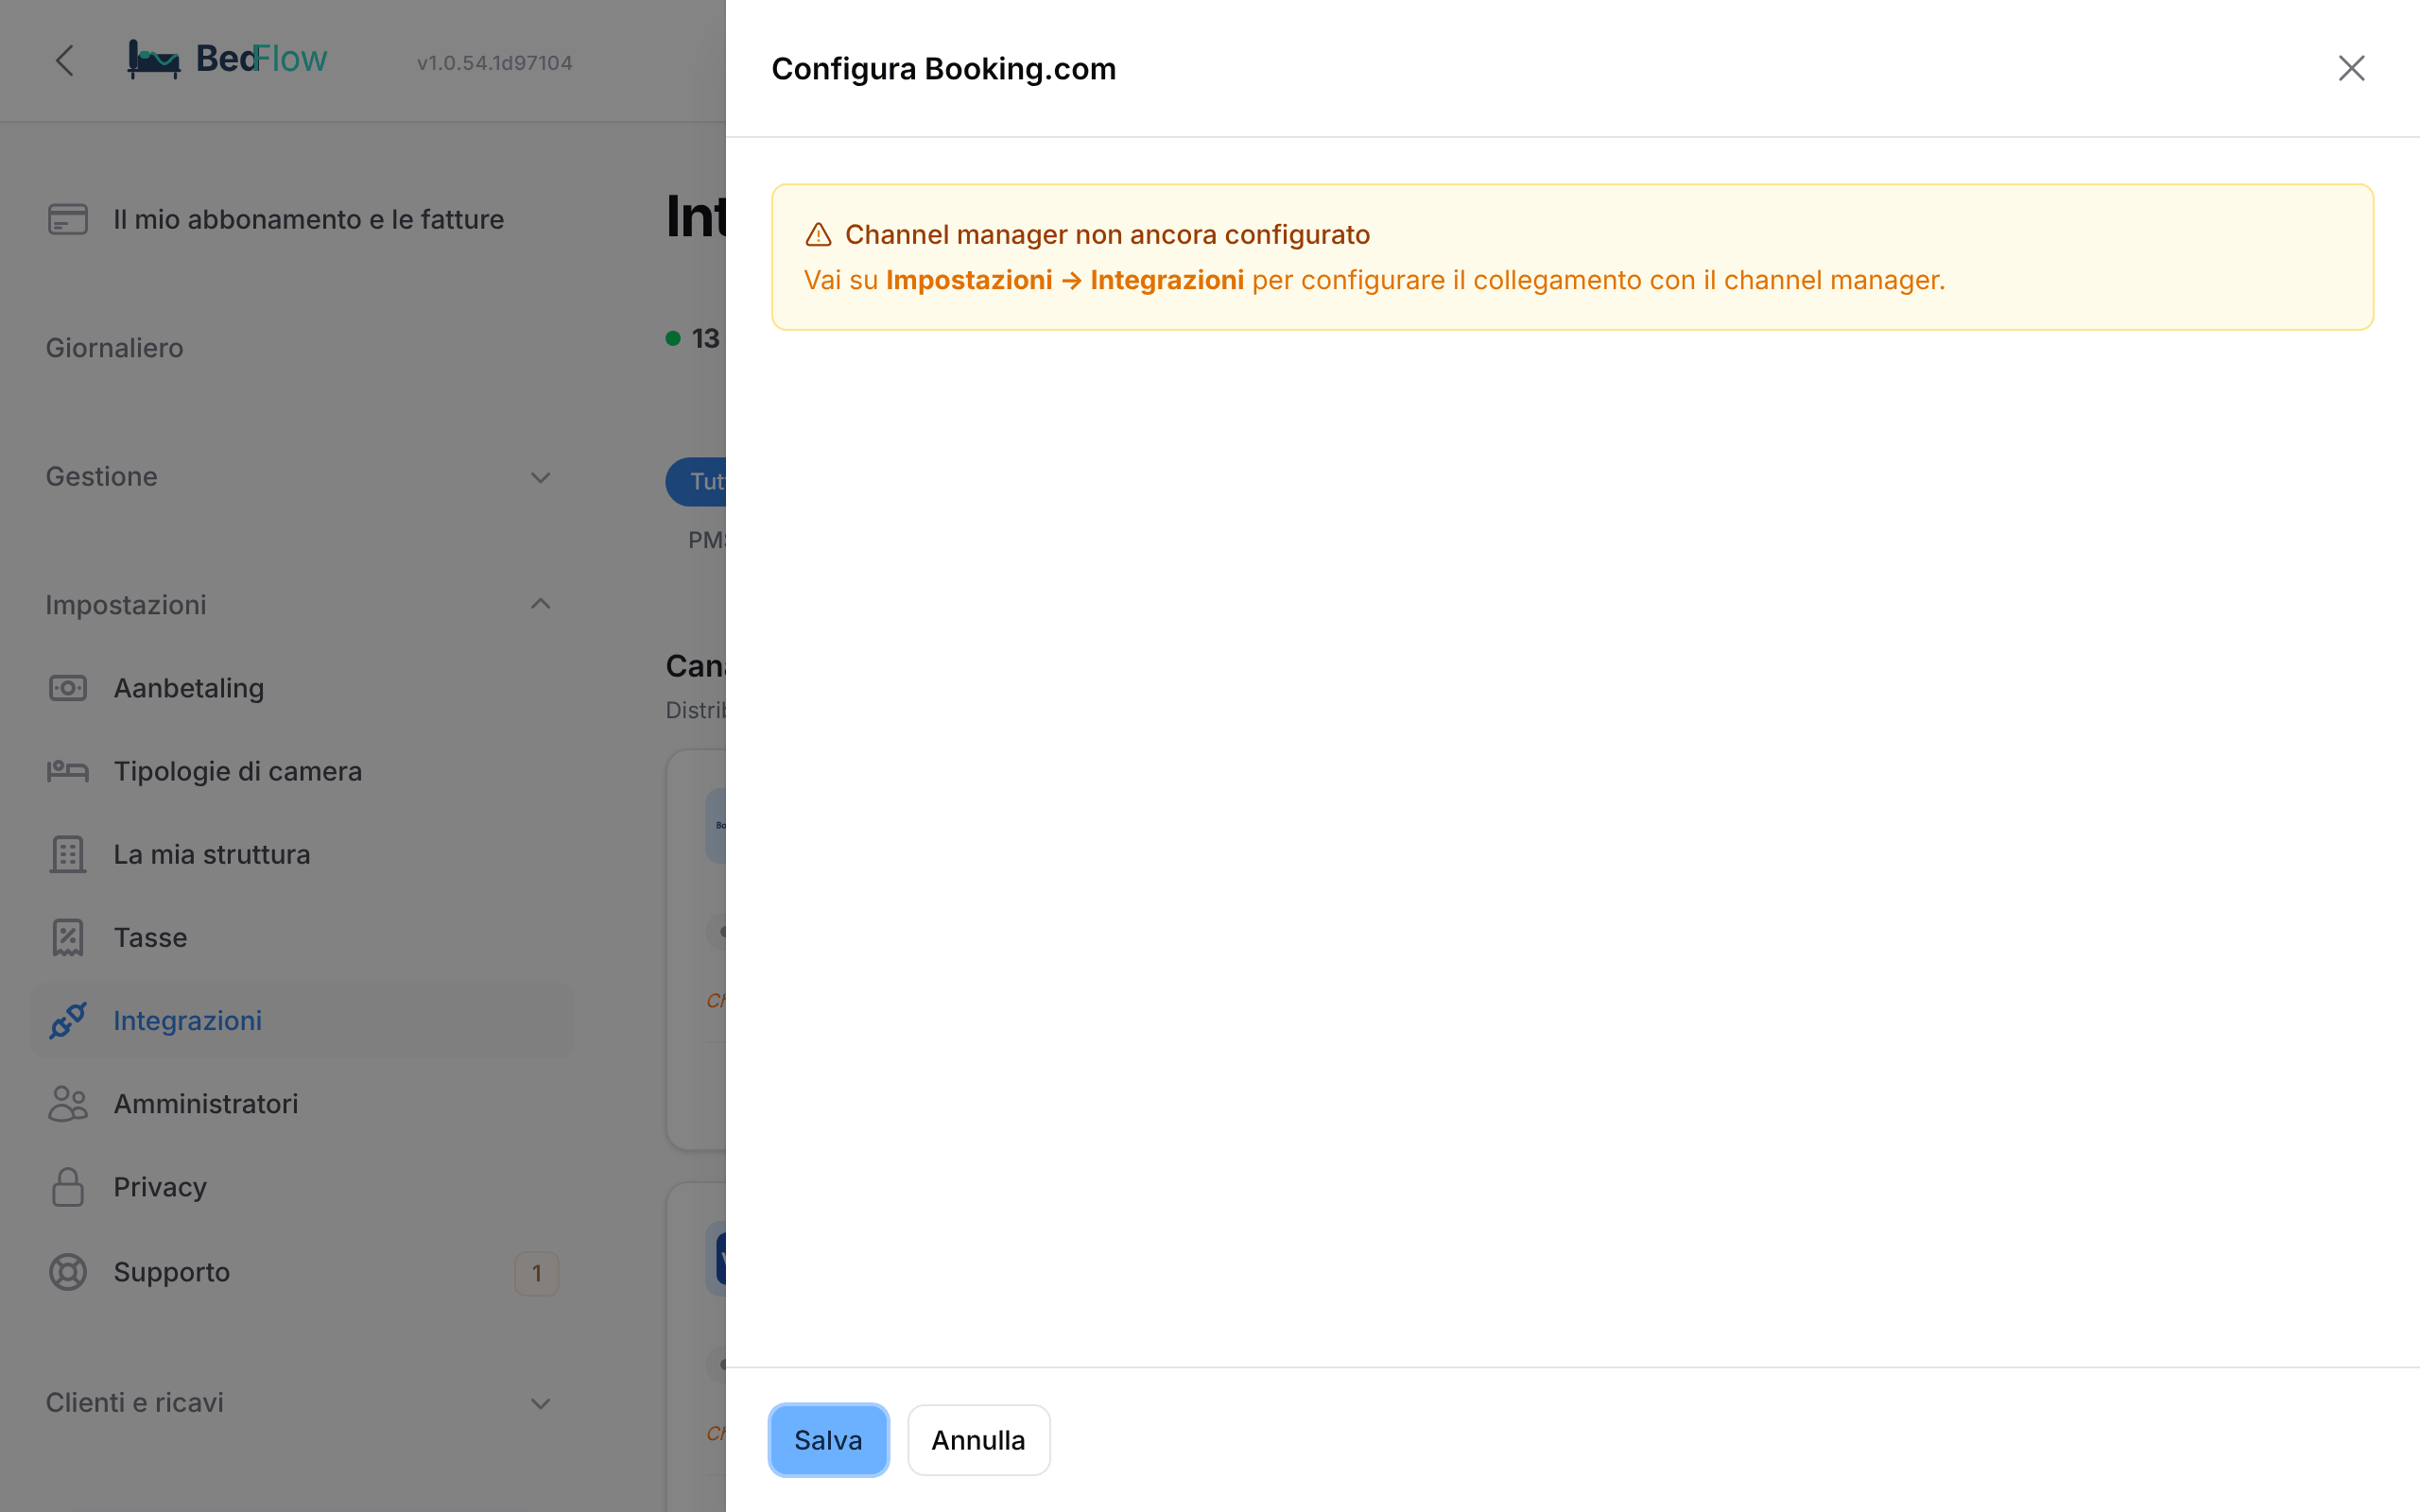The height and width of the screenshot is (1512, 2420).
Task: Click the Privacy padlock icon
Action: click(68, 1187)
